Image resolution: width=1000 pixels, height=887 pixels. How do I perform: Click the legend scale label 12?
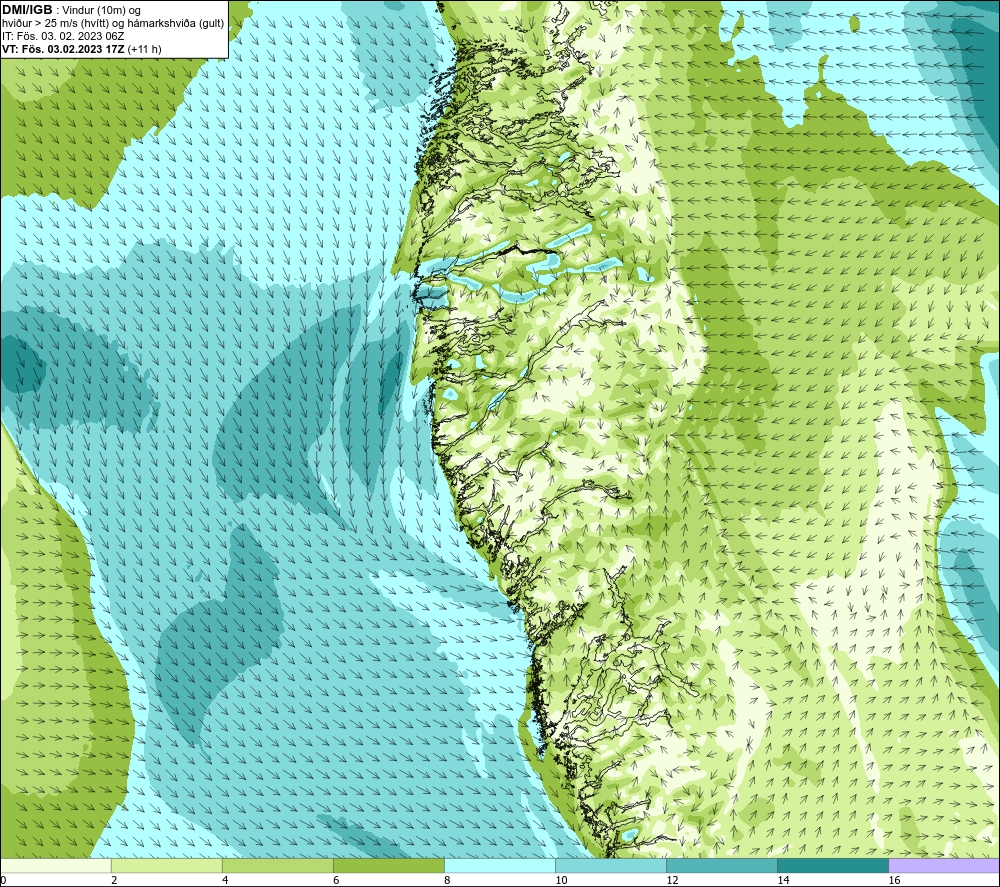click(672, 880)
